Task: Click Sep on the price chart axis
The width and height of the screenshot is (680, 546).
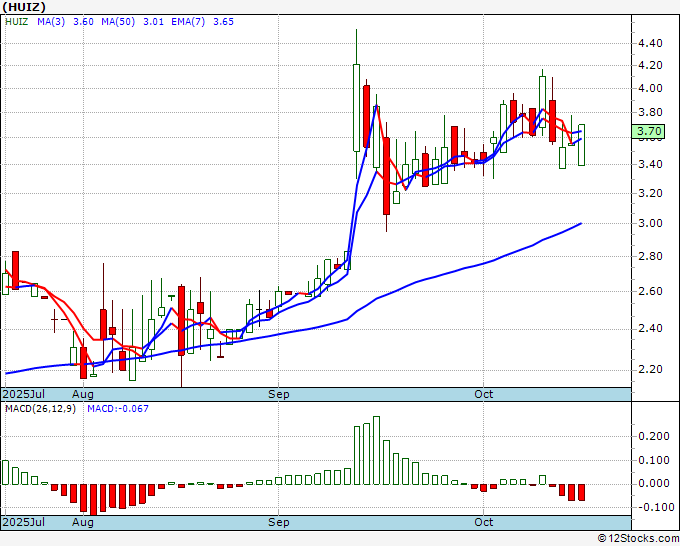Action: coord(278,395)
